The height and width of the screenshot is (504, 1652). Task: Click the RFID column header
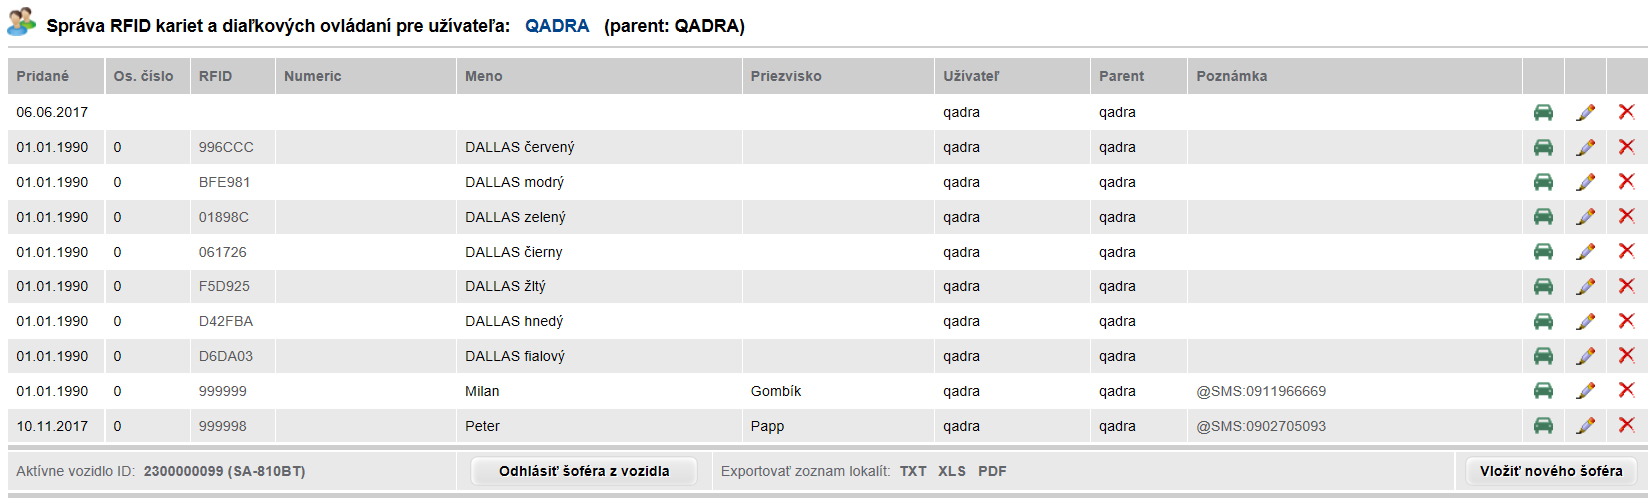215,76
